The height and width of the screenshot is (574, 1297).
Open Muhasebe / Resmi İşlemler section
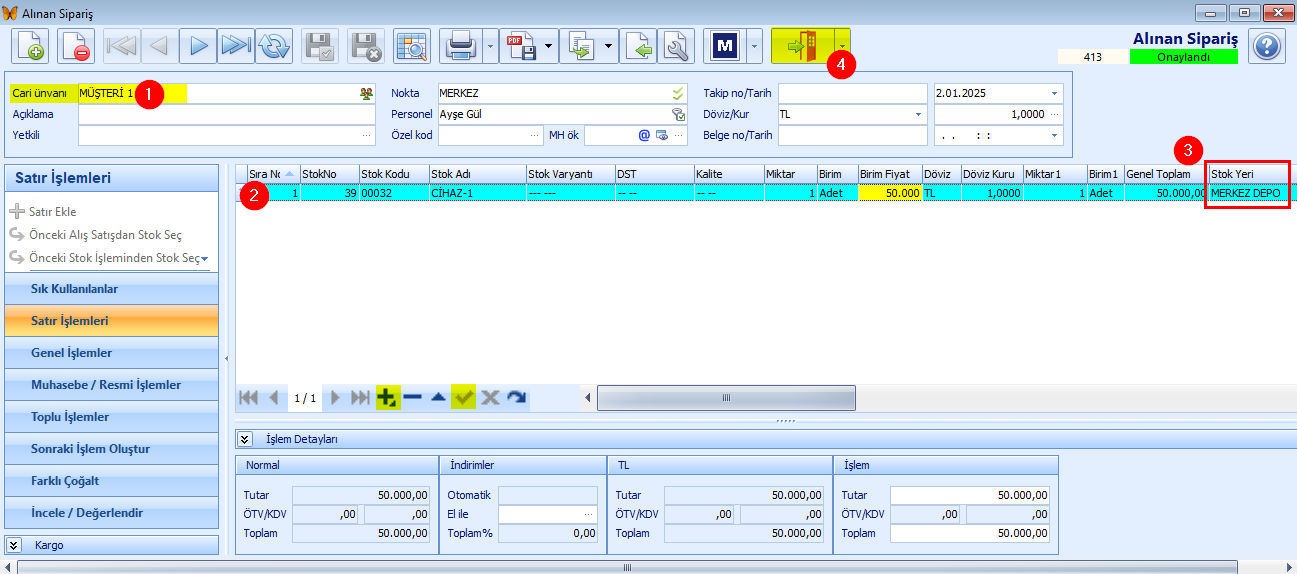(x=111, y=385)
